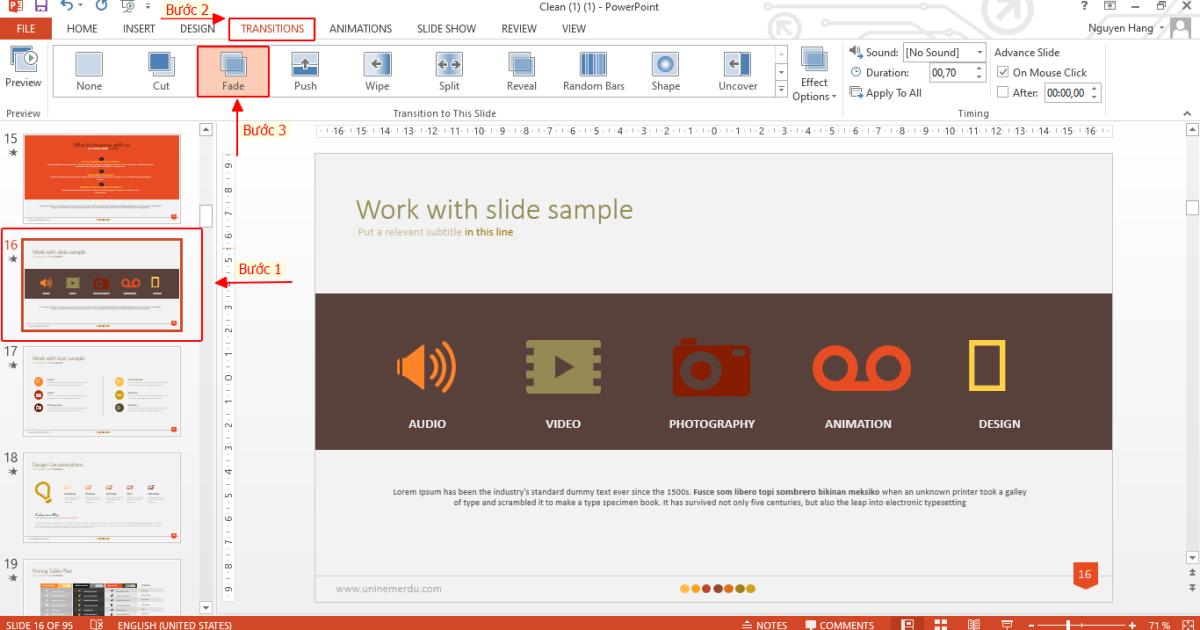Toggle the On Mouse Click checkbox
The height and width of the screenshot is (630, 1200).
click(1003, 72)
